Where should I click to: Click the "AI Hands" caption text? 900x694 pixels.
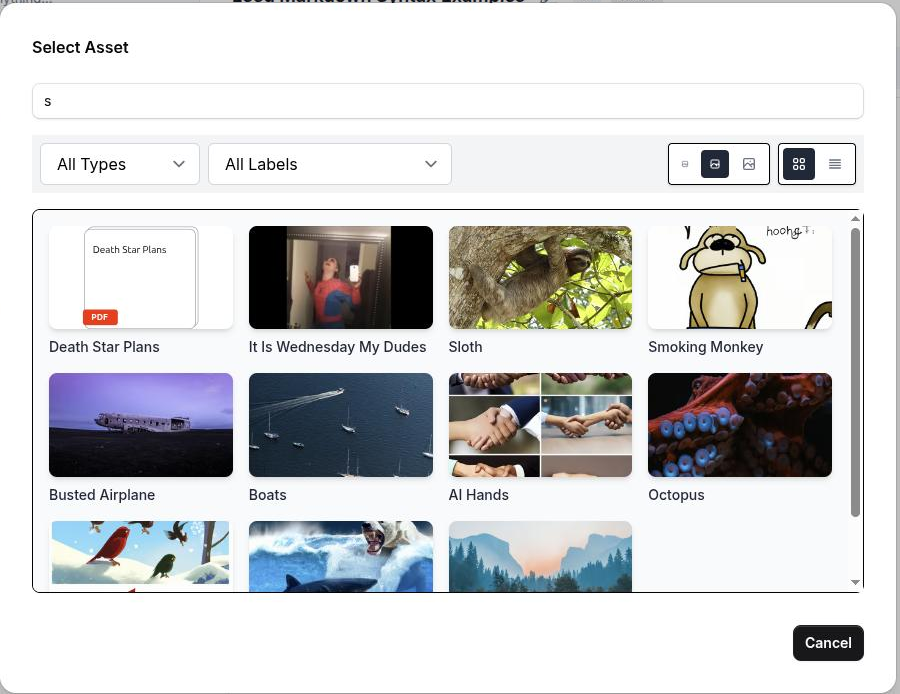tap(478, 495)
